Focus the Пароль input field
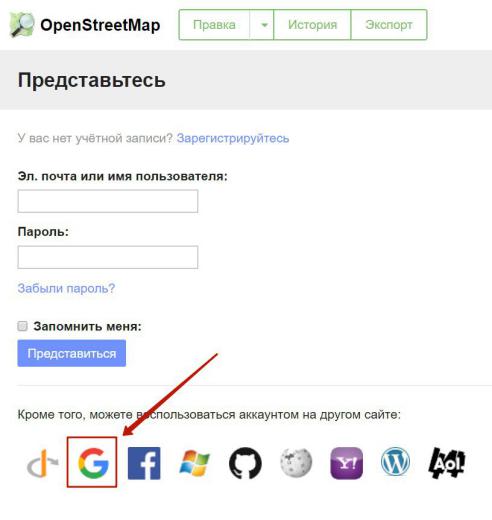The width and height of the screenshot is (492, 520). (x=108, y=257)
